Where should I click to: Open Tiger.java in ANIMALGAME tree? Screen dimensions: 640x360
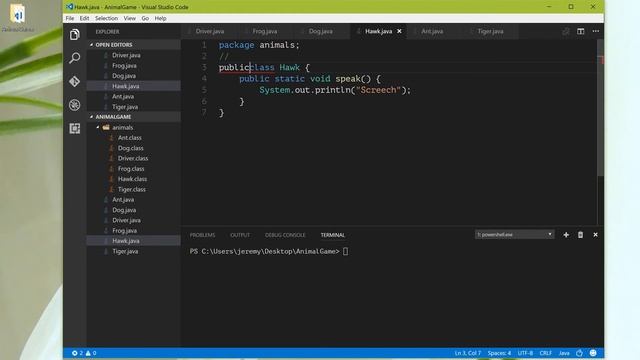[133, 251]
